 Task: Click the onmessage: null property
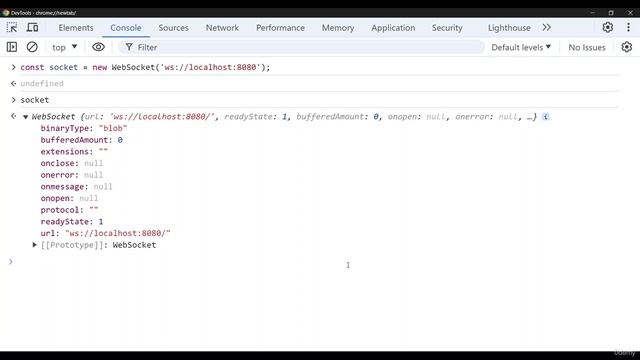[x=76, y=187]
